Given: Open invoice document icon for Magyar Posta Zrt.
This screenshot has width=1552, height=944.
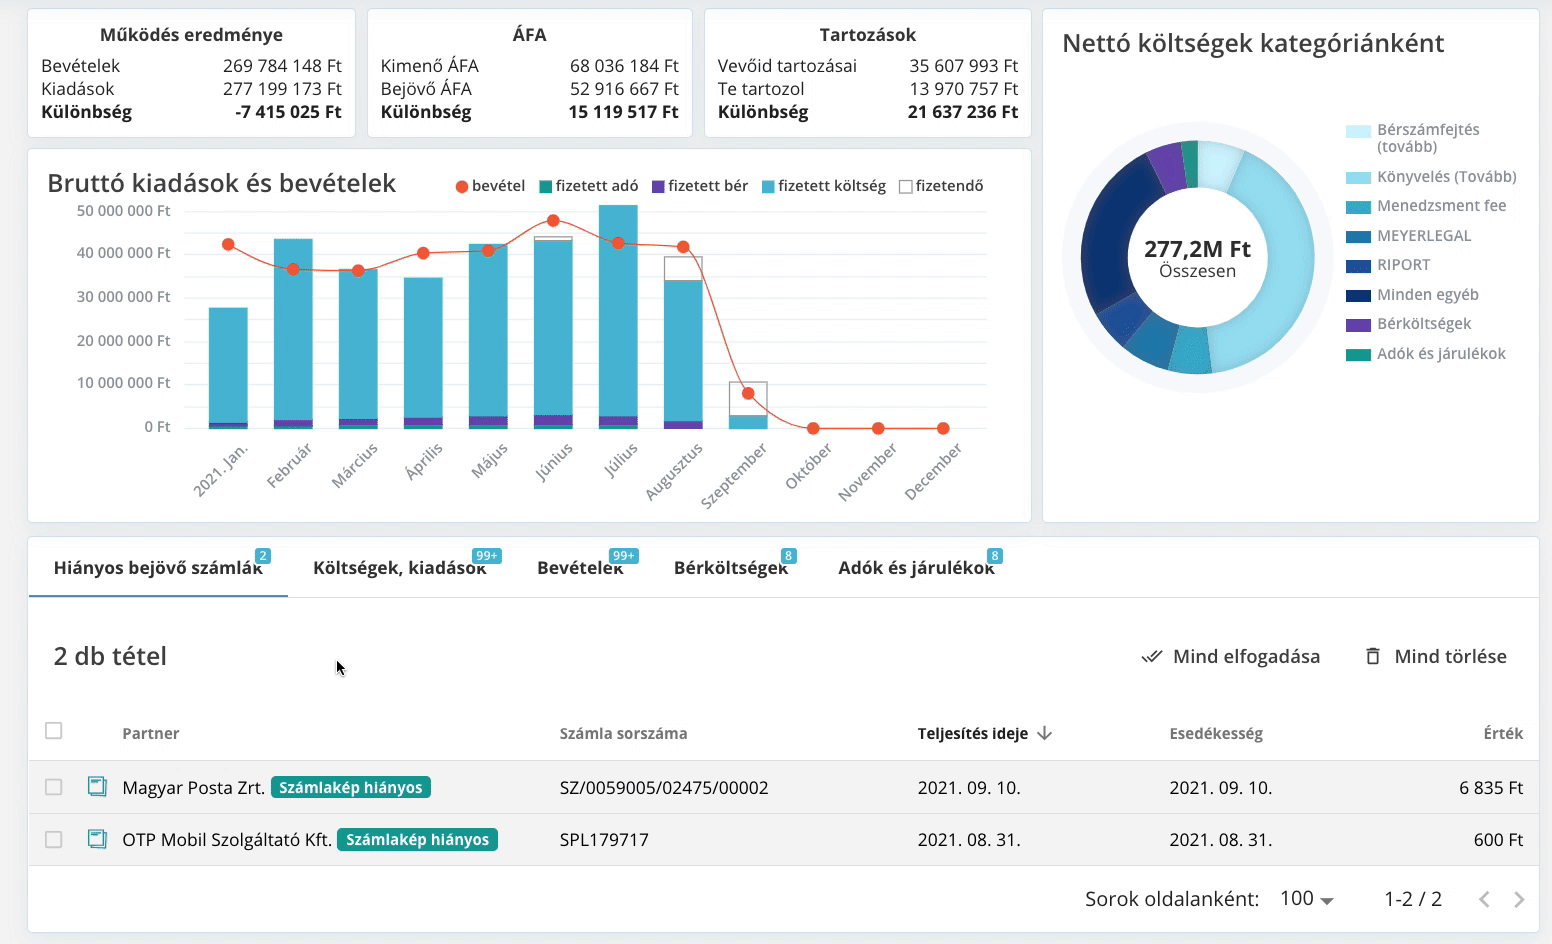Looking at the screenshot, I should tap(97, 787).
